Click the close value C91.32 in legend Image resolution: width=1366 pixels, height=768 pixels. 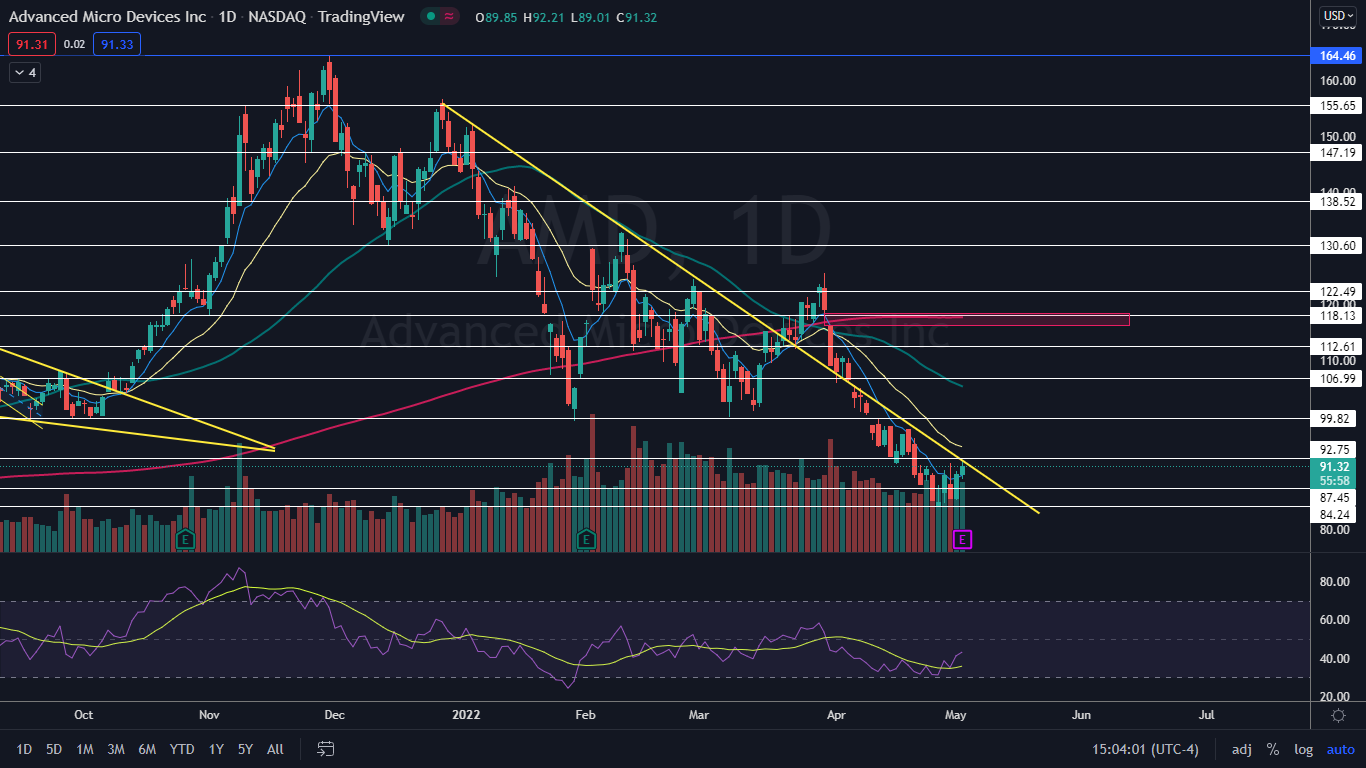pos(636,17)
